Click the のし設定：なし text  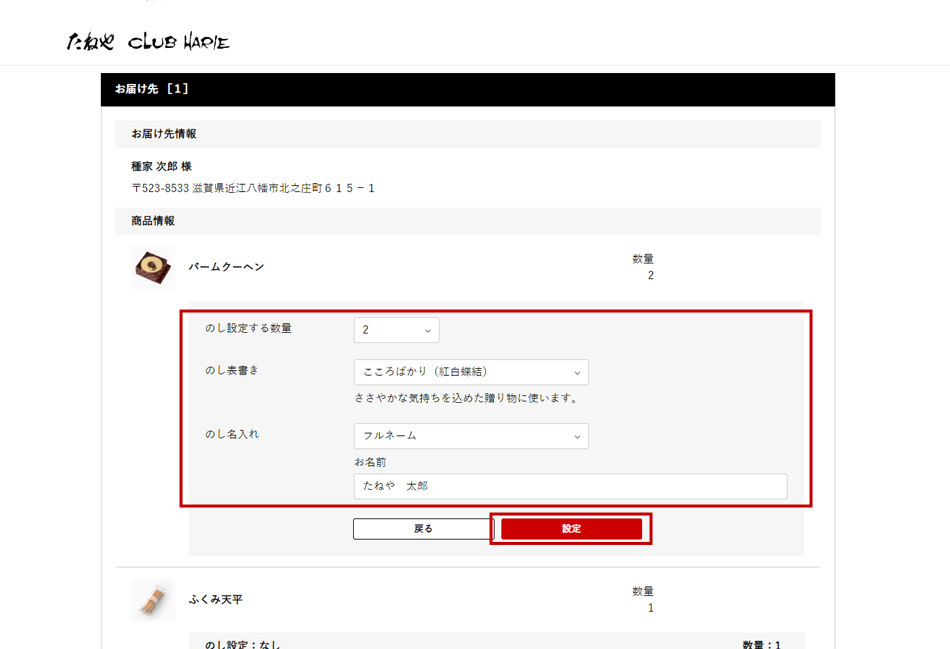click(242, 644)
